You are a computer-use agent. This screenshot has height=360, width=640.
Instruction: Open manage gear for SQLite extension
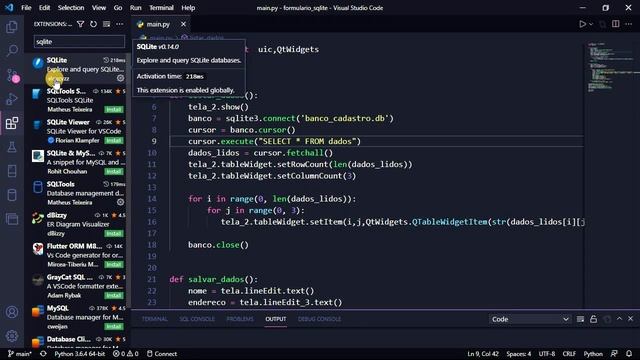(120, 78)
